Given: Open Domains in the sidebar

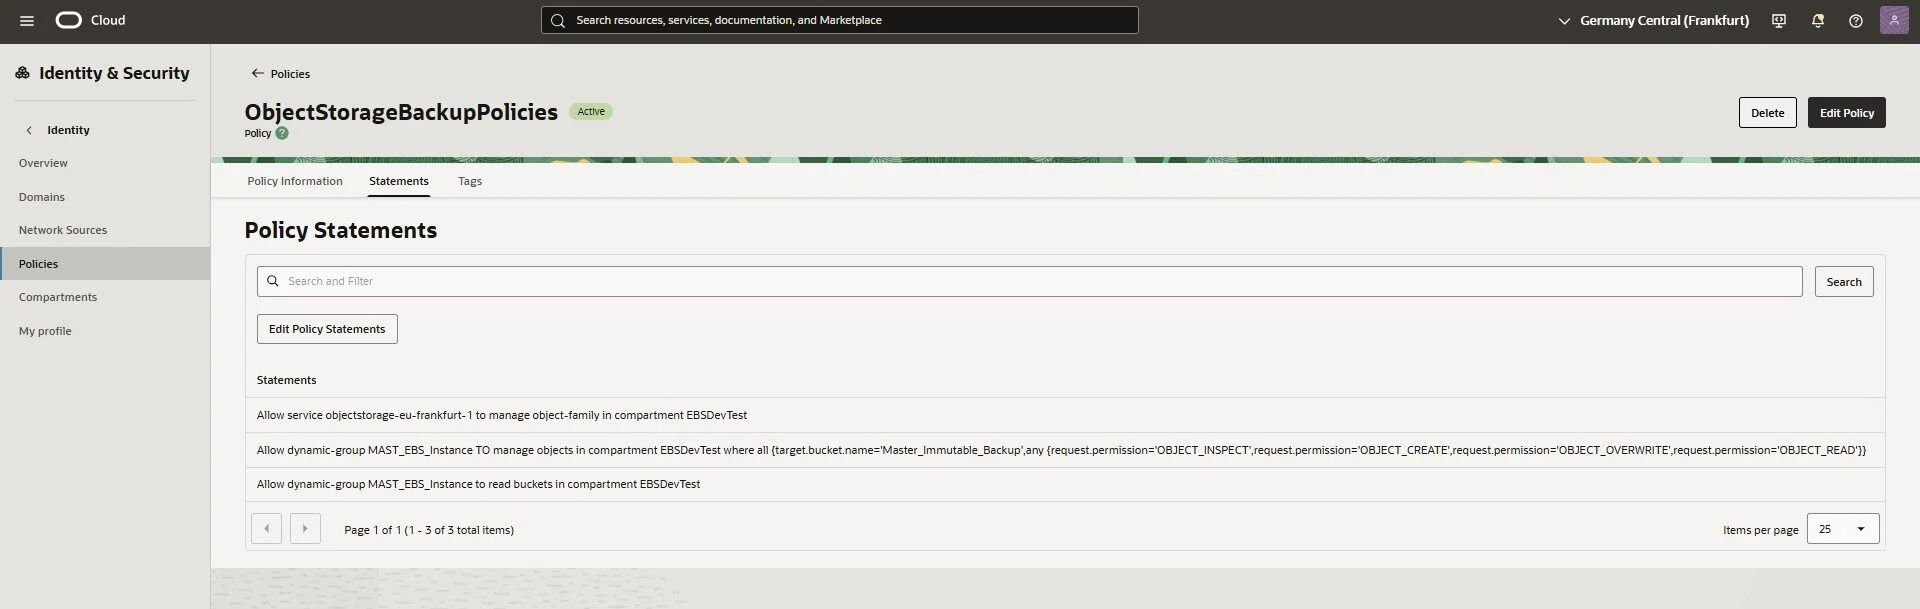Looking at the screenshot, I should click(x=41, y=197).
